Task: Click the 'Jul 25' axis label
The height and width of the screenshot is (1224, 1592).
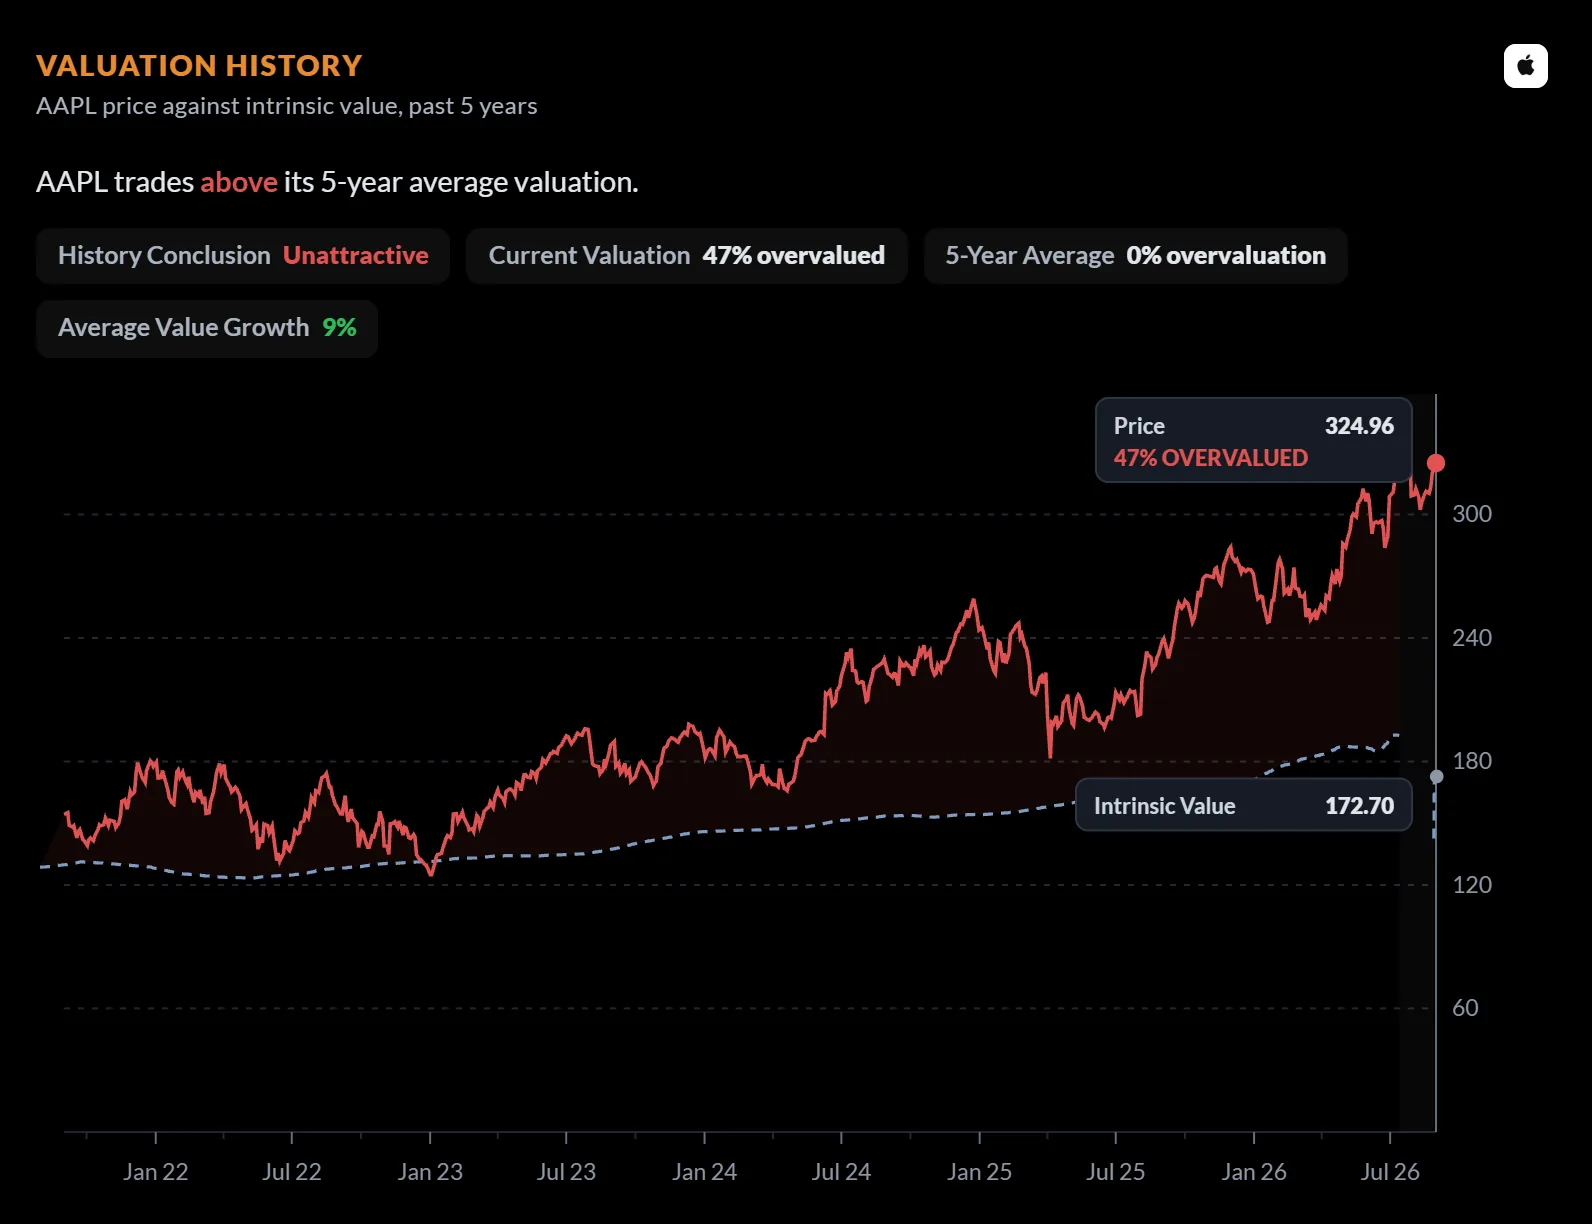Action: (1116, 1172)
